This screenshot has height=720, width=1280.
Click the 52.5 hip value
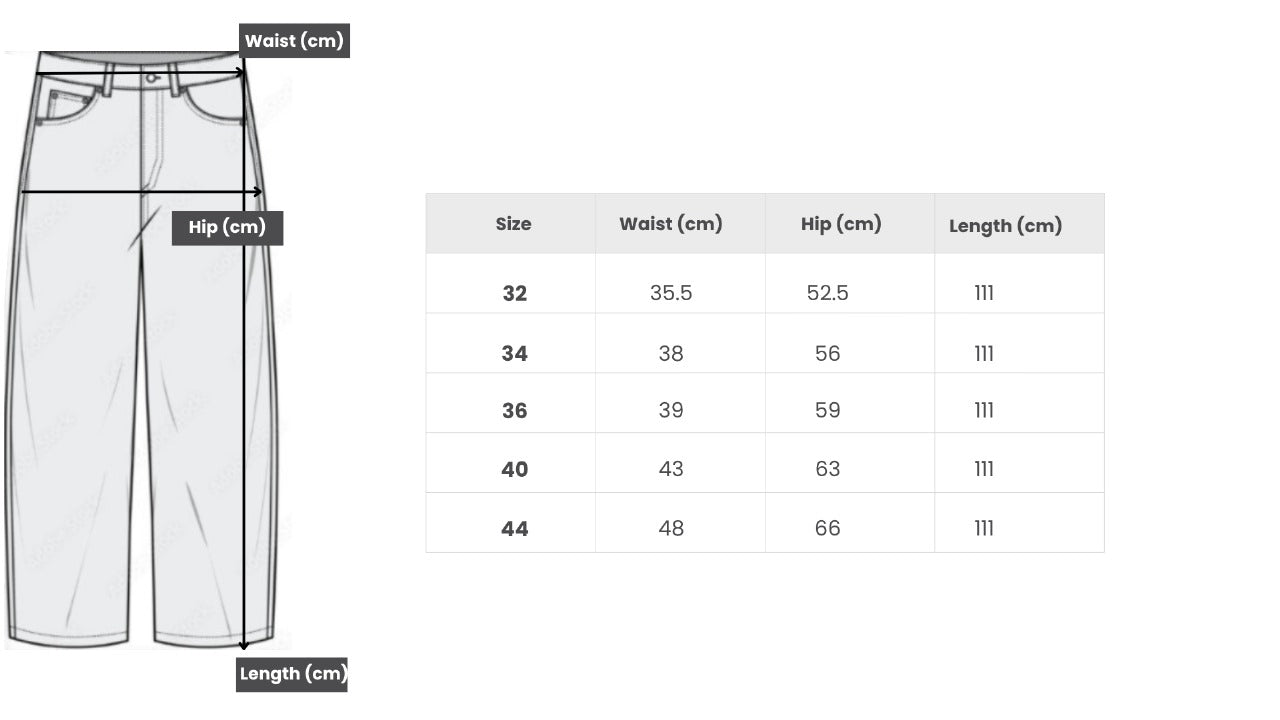pyautogui.click(x=827, y=293)
